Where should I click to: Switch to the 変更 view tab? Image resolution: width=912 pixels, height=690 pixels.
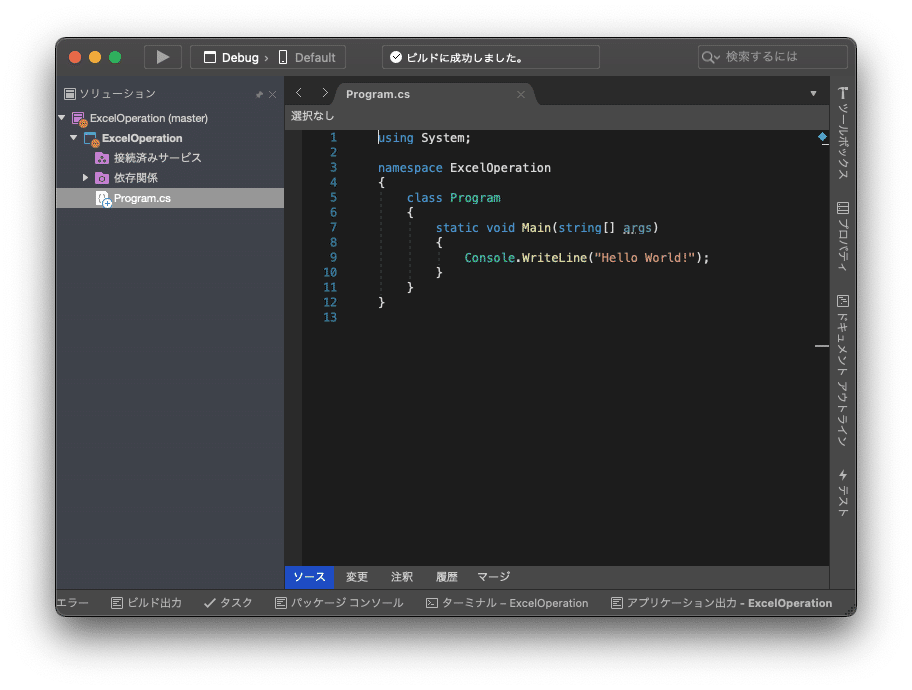[x=357, y=577]
